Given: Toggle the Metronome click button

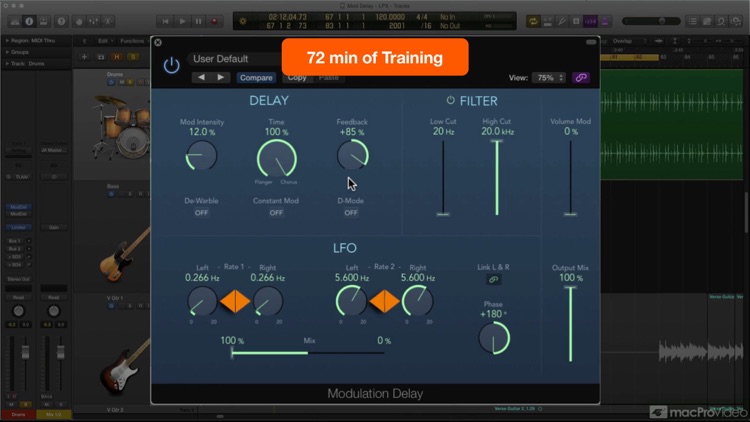Looking at the screenshot, I should (605, 22).
